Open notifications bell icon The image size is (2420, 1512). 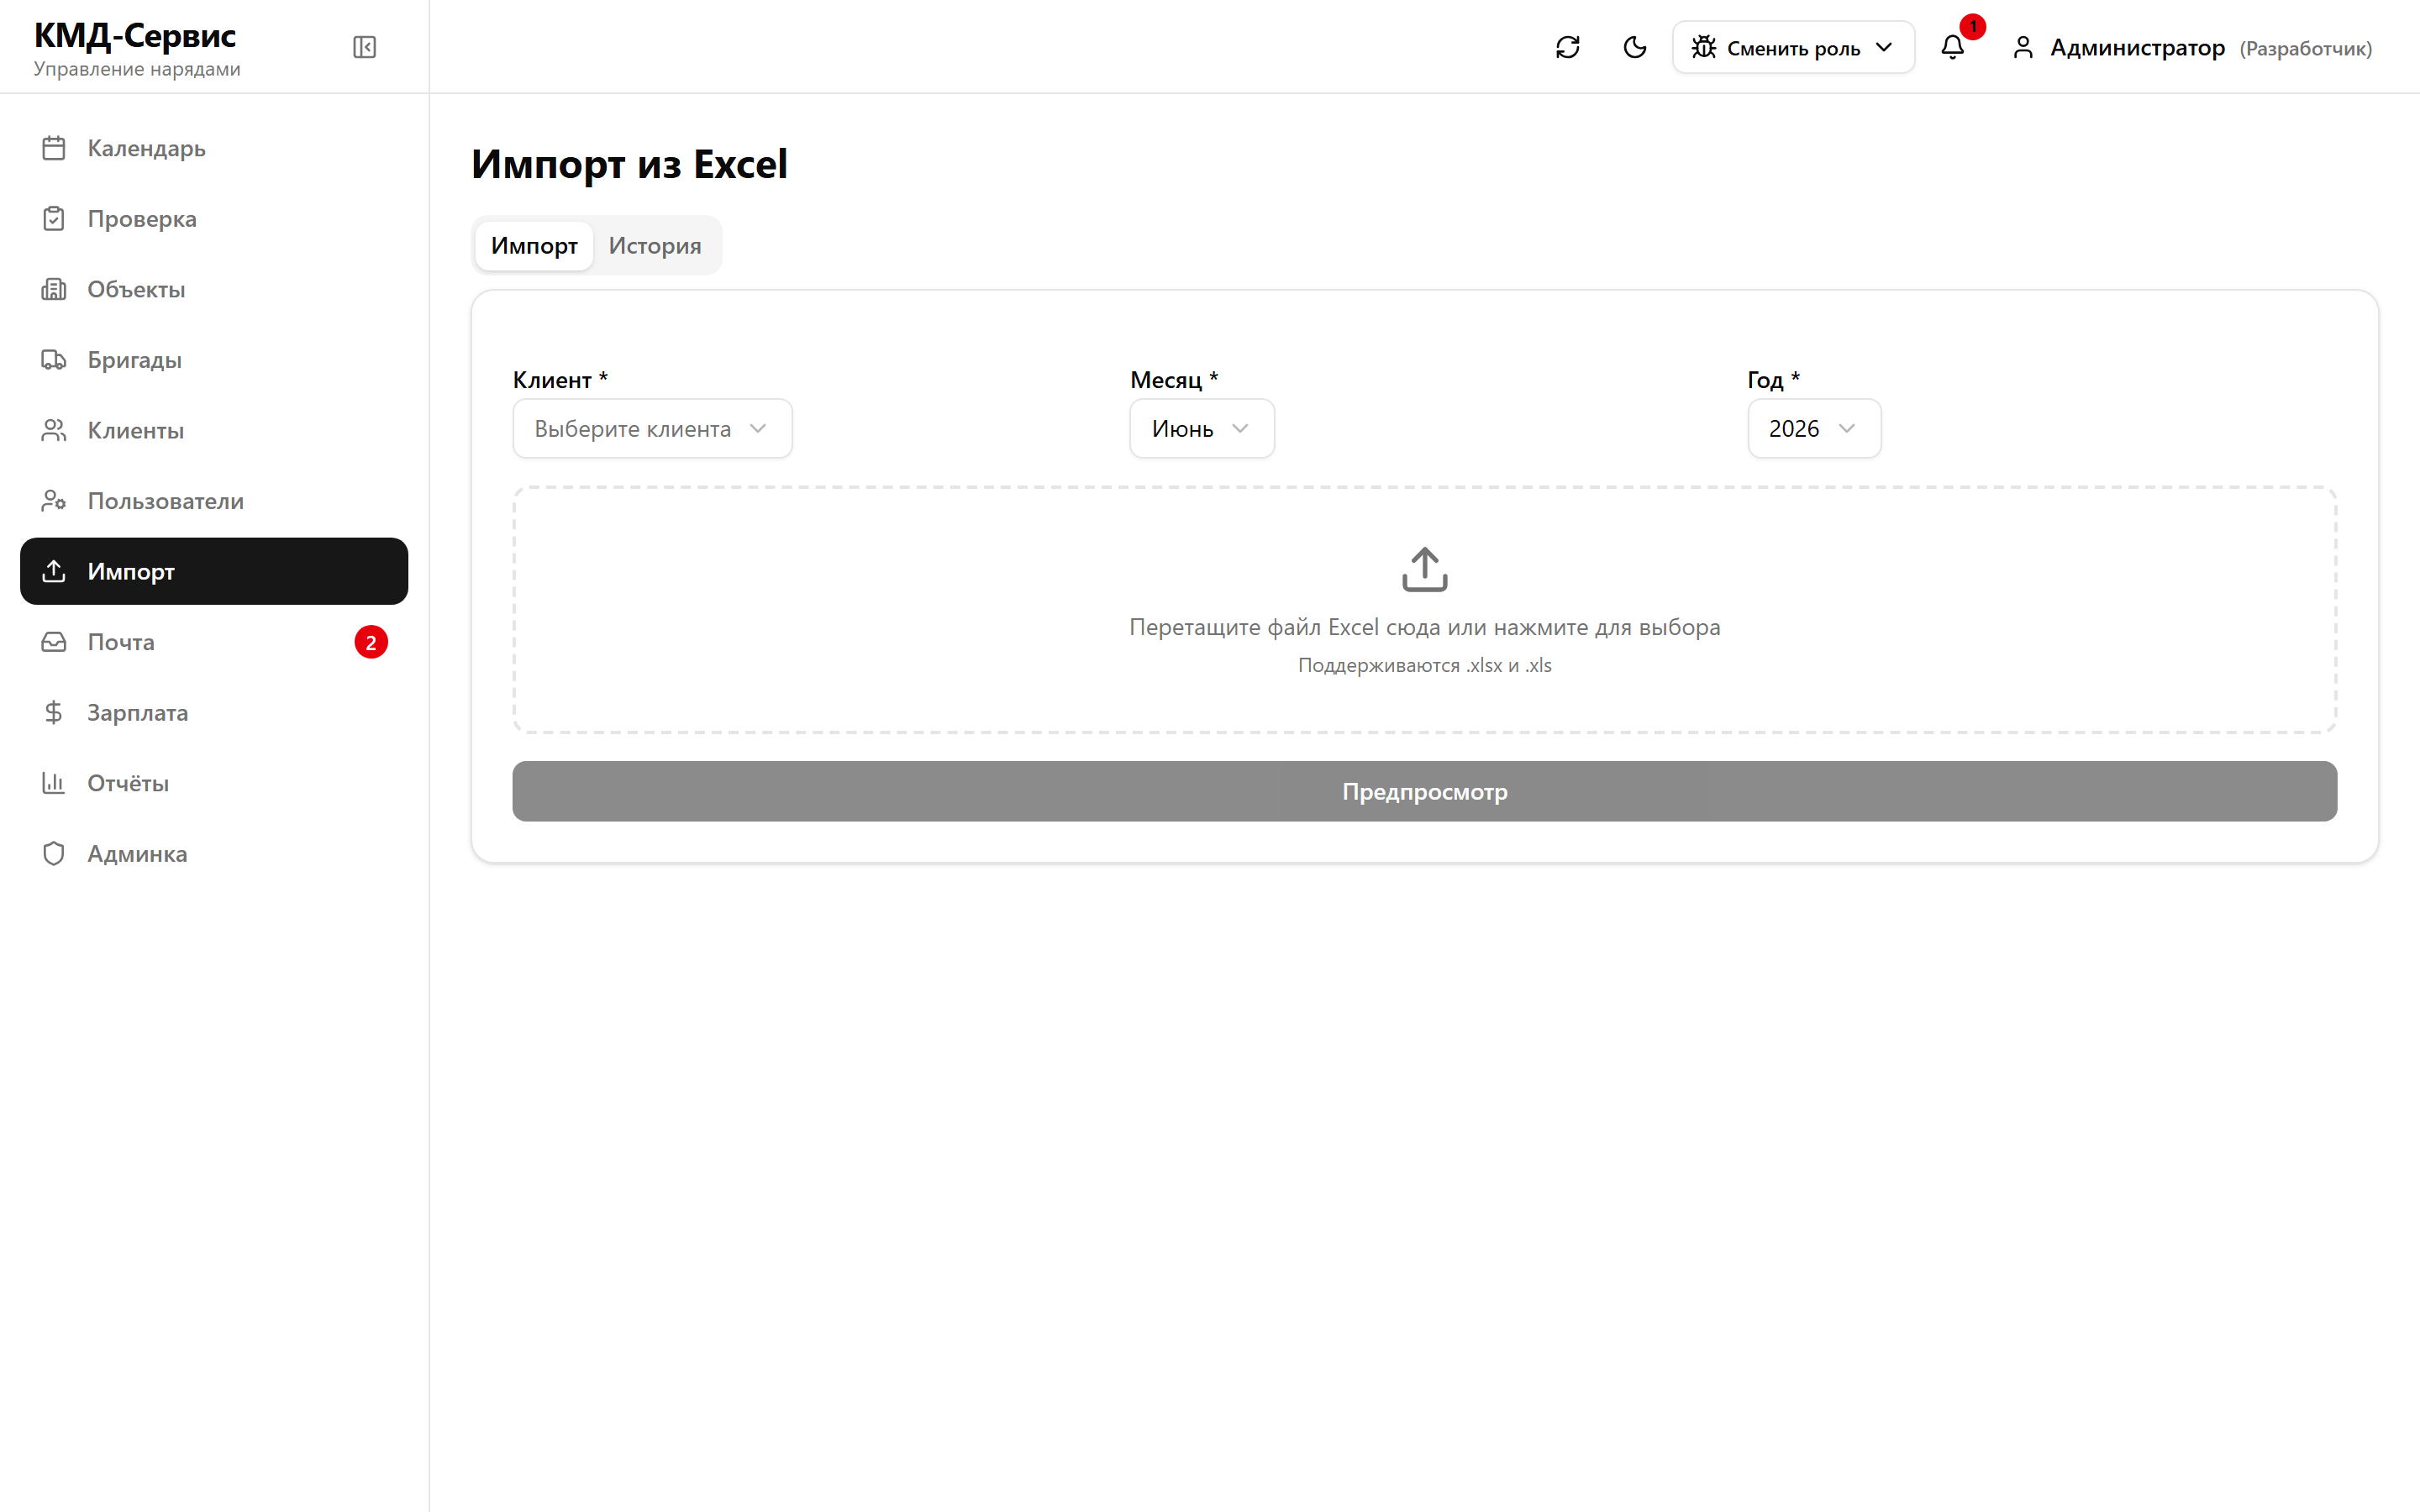(x=1952, y=47)
